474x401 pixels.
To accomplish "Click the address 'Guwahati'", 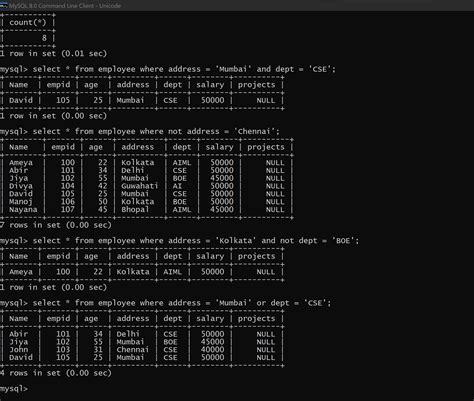I will [140, 186].
